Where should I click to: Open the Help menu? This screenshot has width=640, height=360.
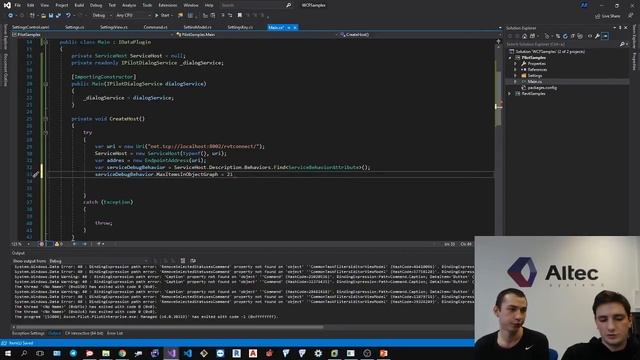pos(209,5)
